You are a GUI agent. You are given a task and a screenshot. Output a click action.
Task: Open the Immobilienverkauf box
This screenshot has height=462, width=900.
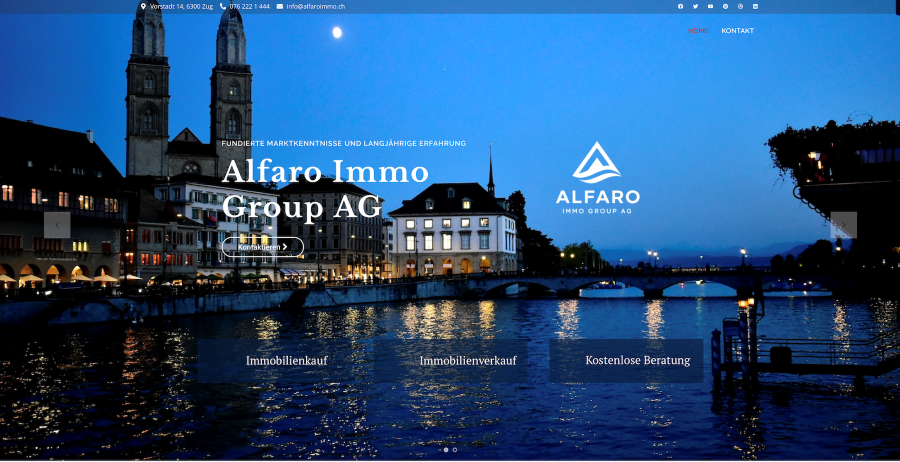click(451, 361)
